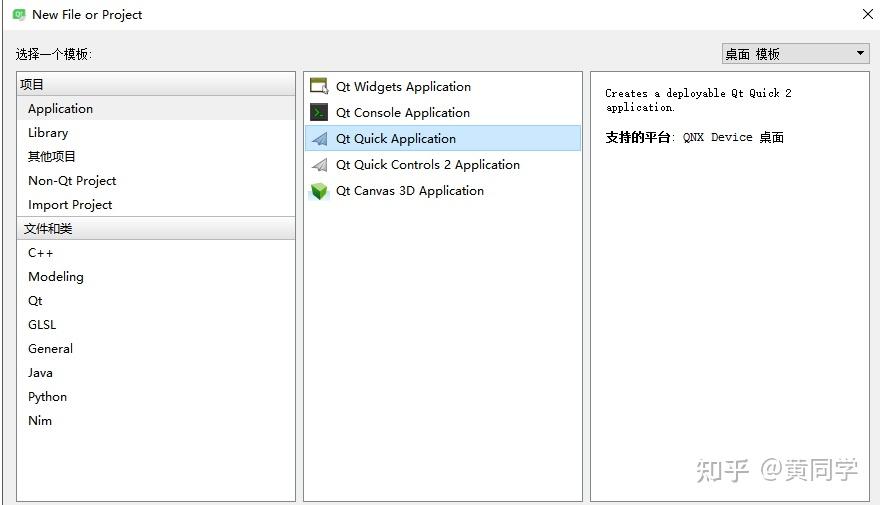Select the Java file category
The height and width of the screenshot is (505, 880).
pyautogui.click(x=155, y=373)
